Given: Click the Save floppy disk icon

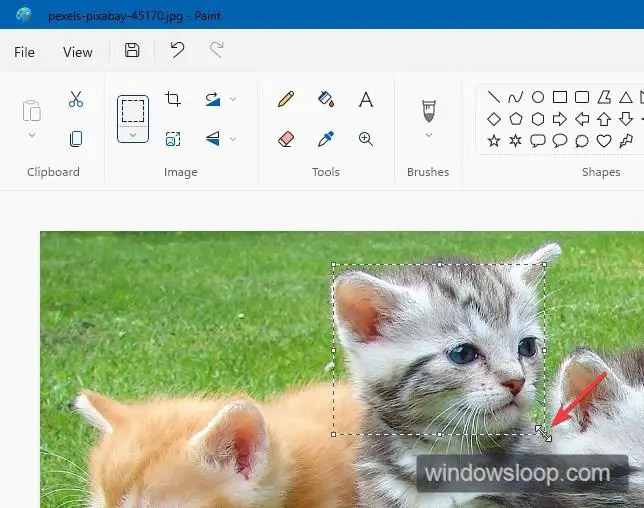Looking at the screenshot, I should coord(132,50).
